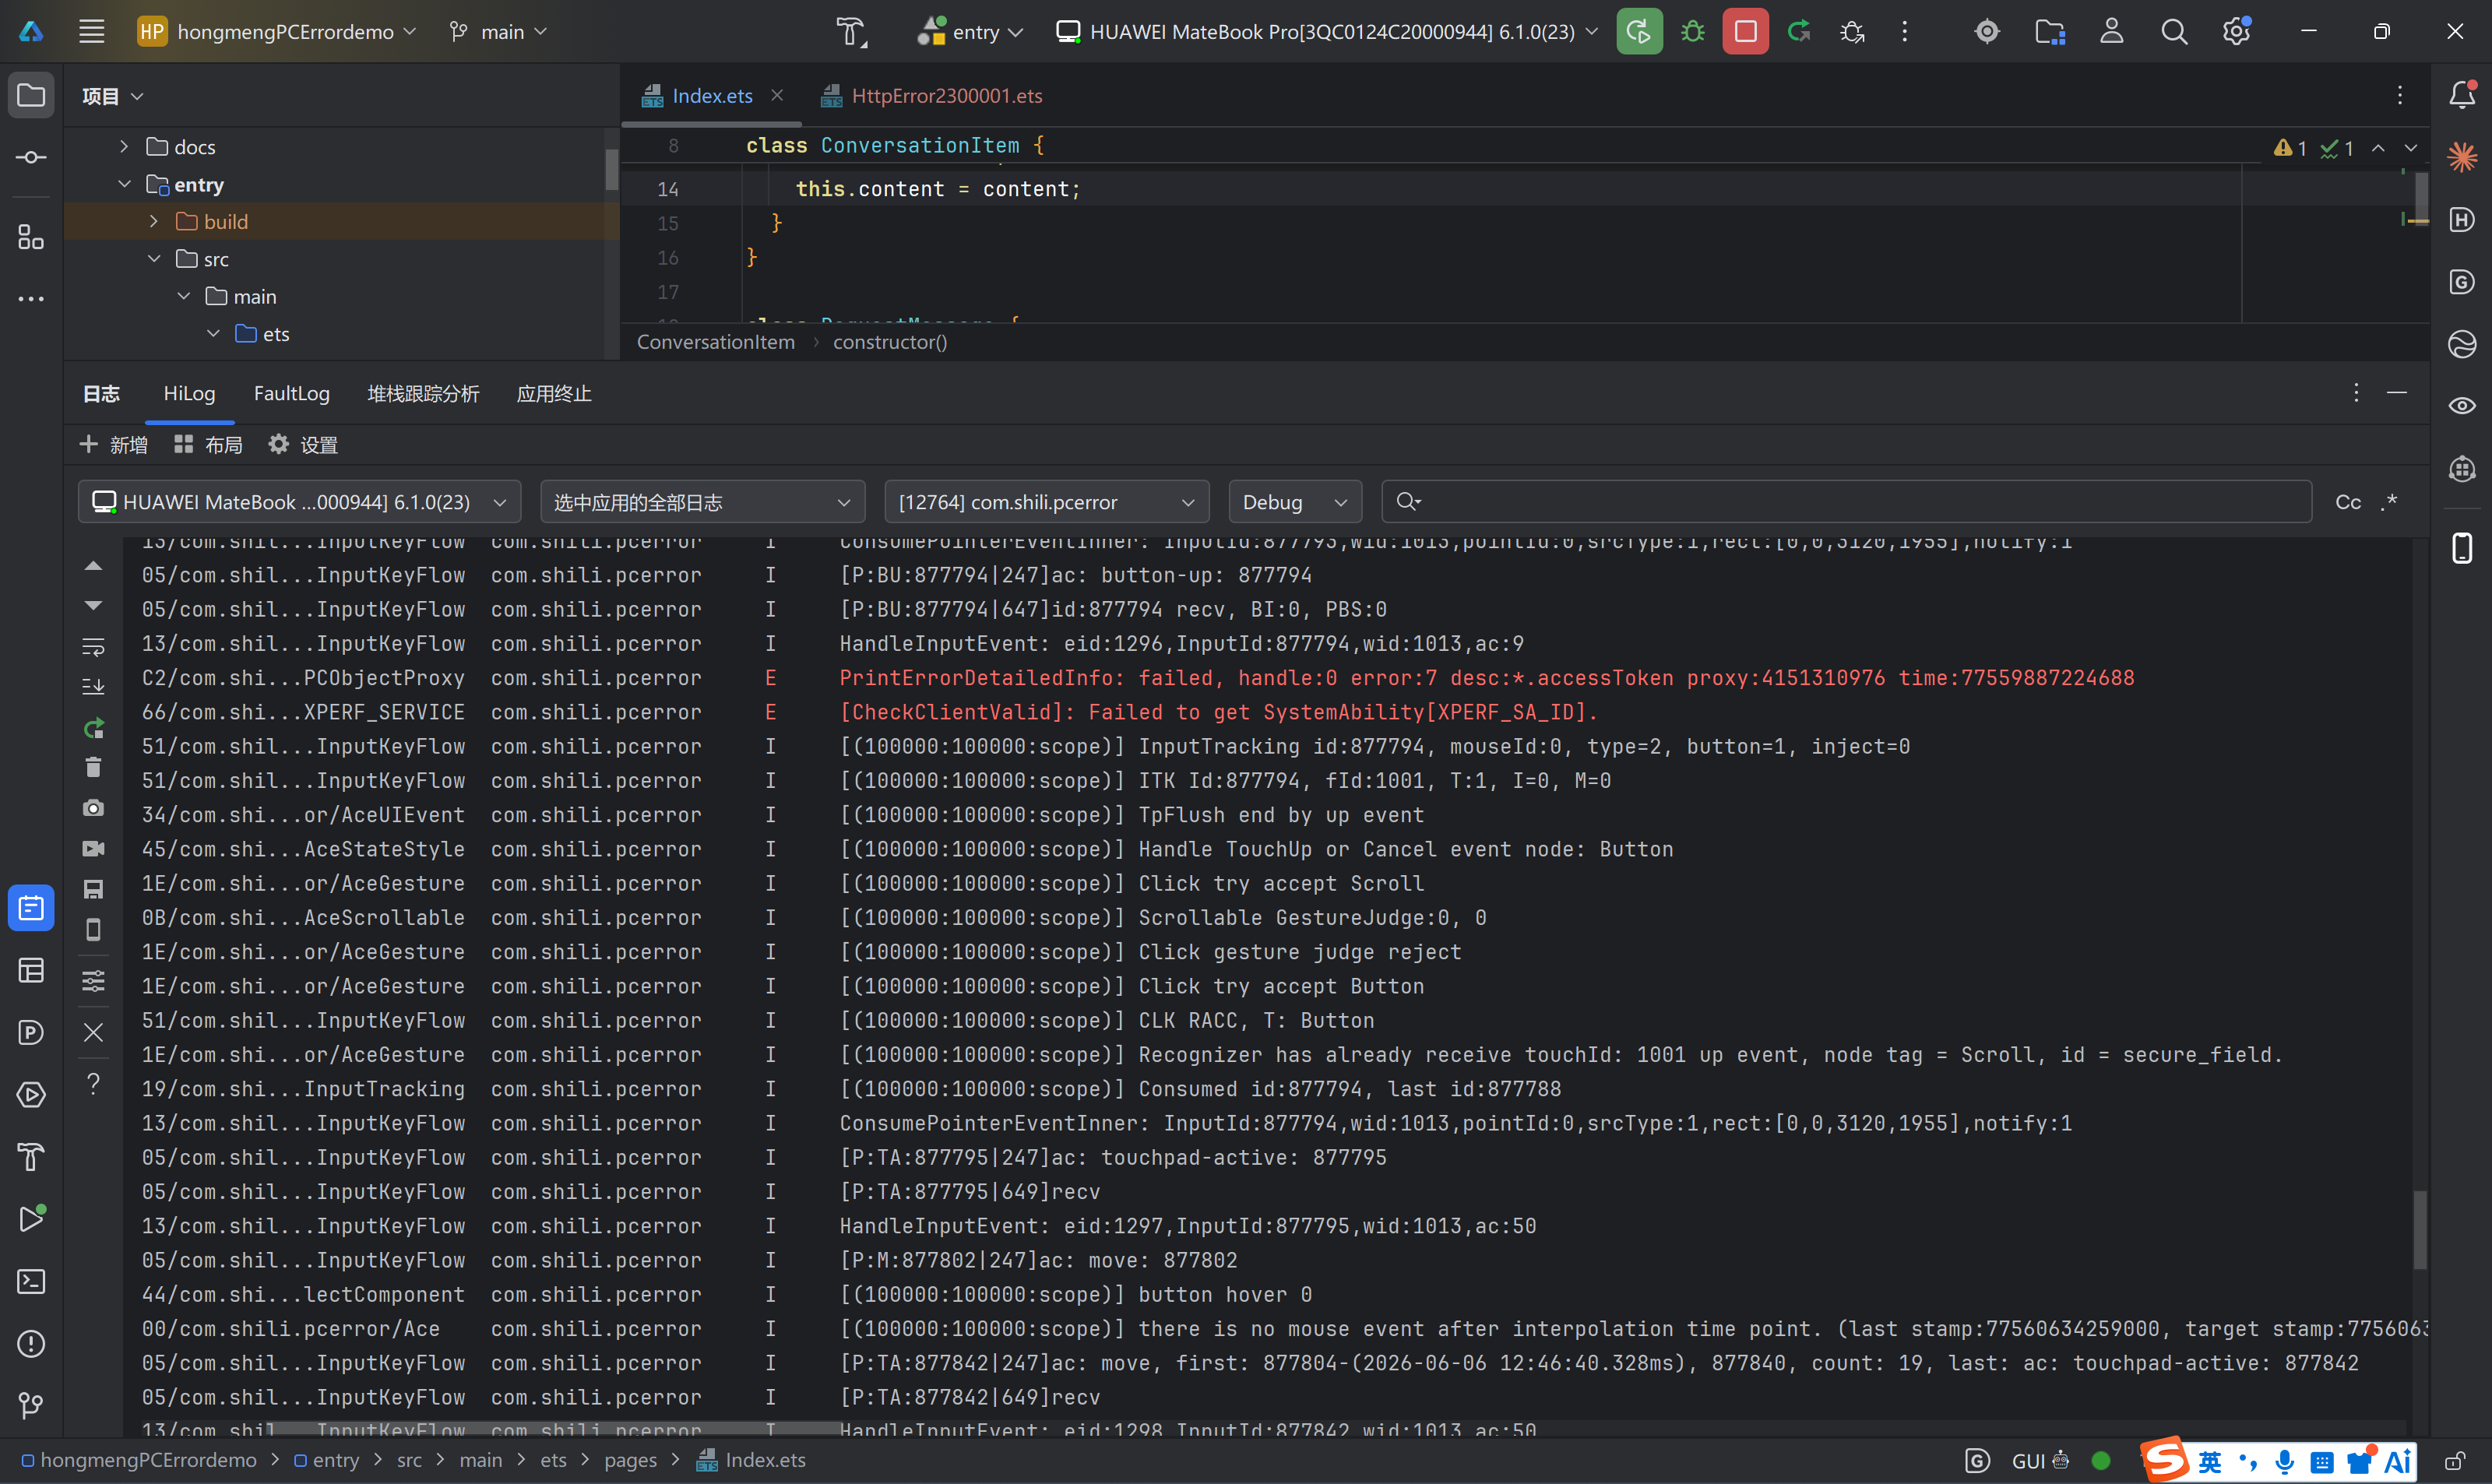Jump to log top with up arrow

(93, 566)
